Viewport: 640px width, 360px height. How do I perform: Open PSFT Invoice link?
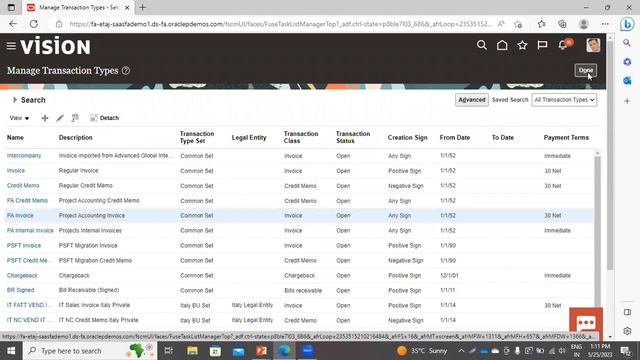pos(24,245)
